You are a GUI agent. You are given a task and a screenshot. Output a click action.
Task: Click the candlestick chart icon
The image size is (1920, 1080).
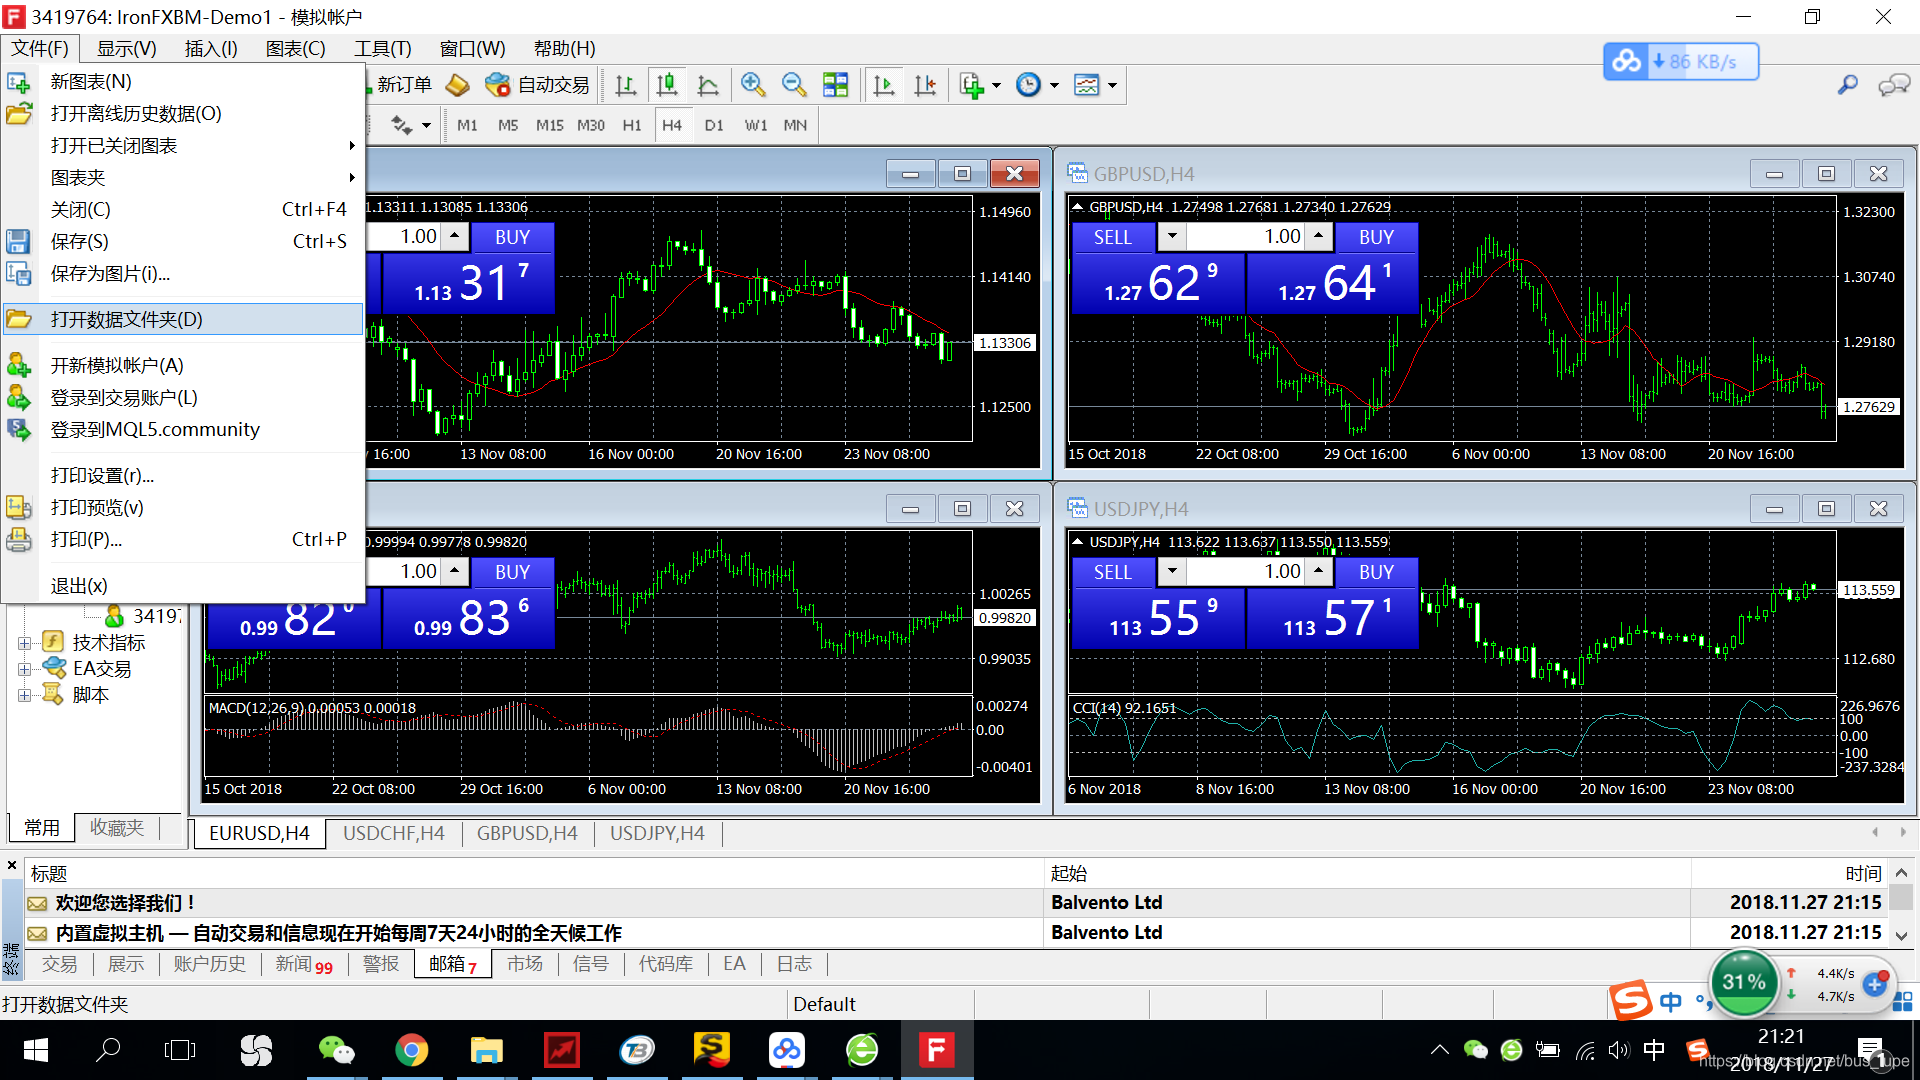(667, 85)
